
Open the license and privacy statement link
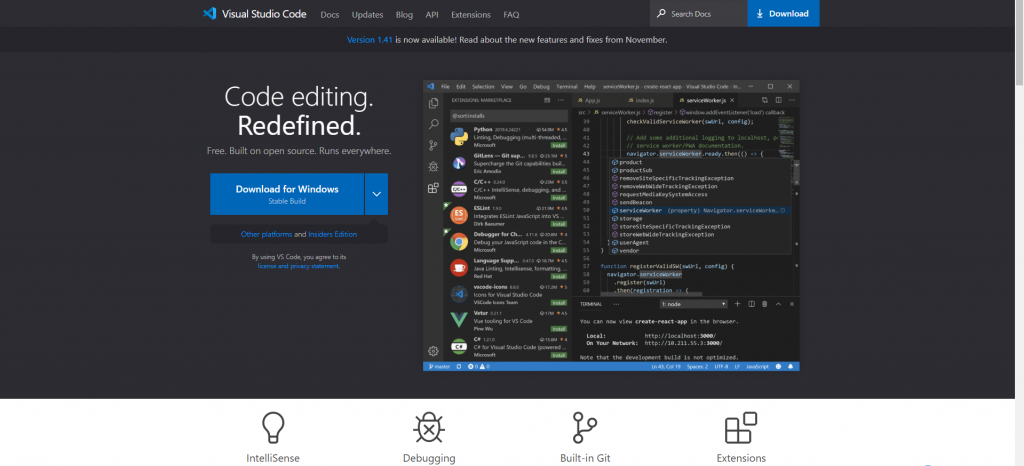tap(298, 266)
